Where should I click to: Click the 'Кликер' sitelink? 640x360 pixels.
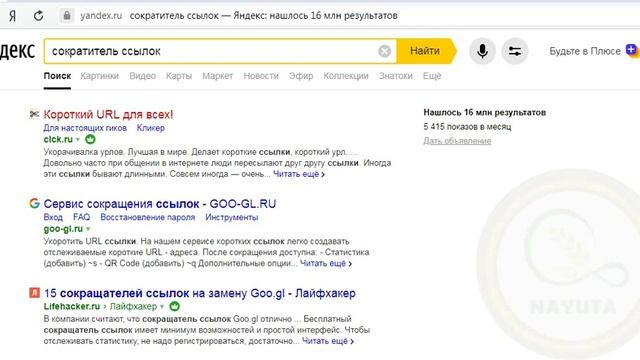(x=151, y=128)
